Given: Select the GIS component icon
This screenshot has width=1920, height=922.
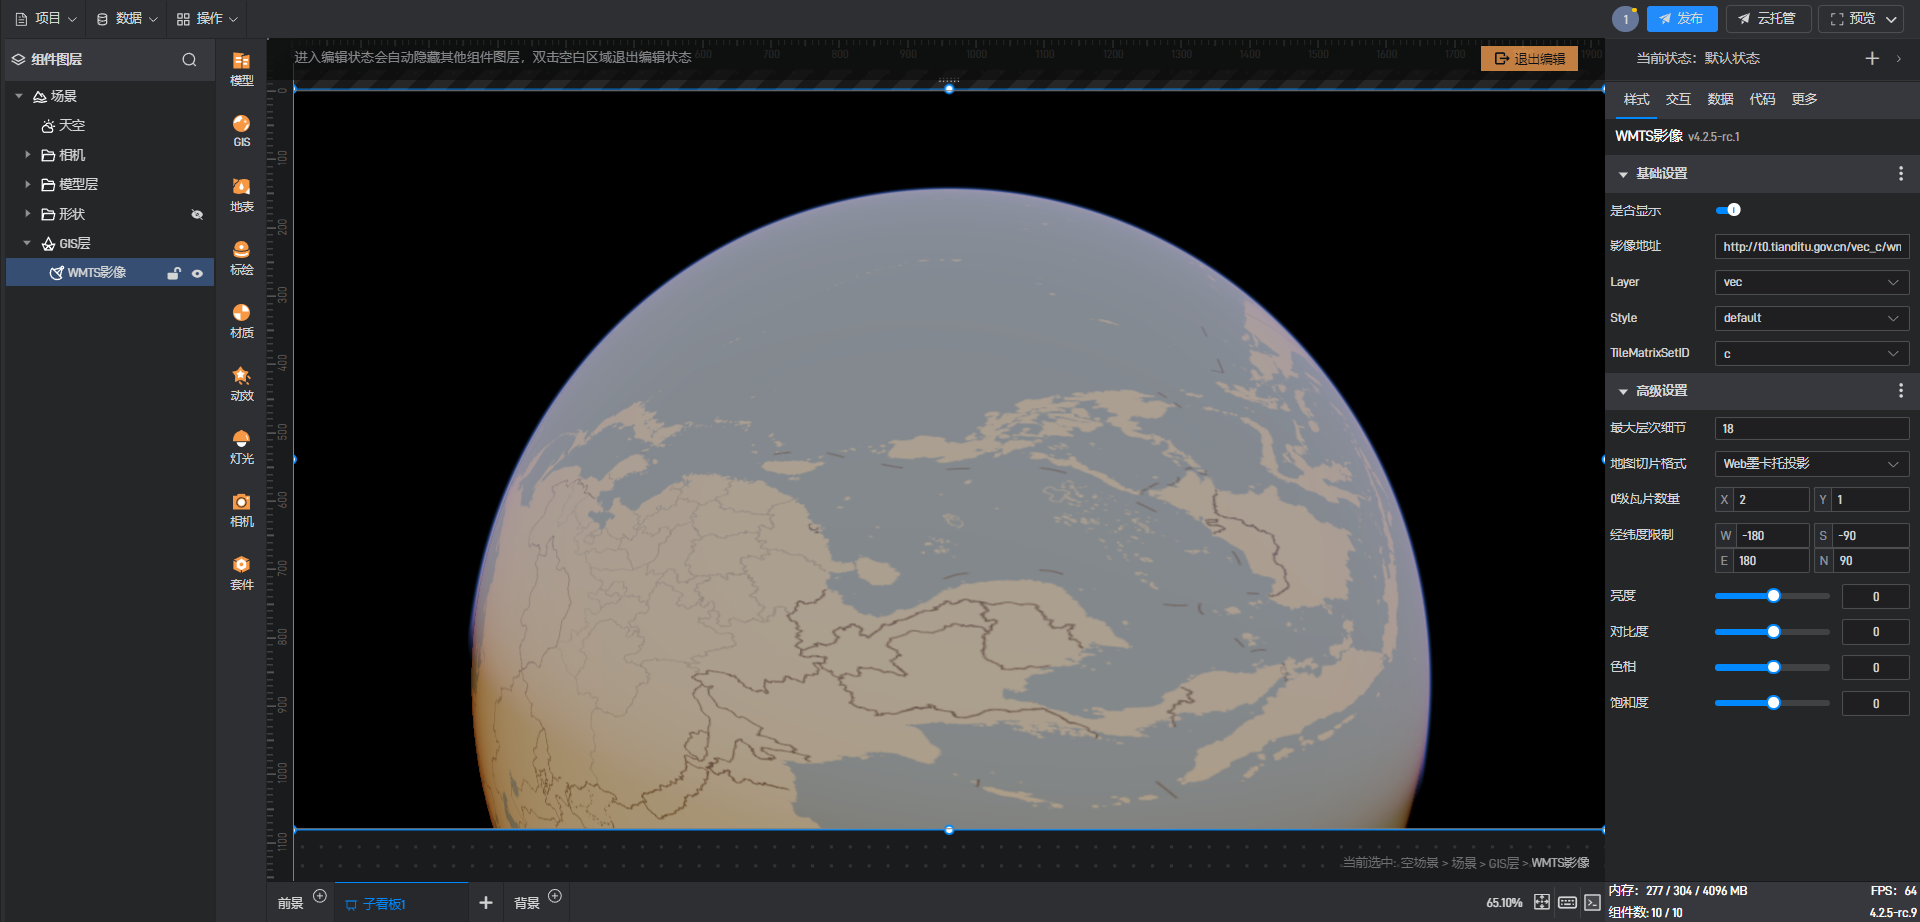Looking at the screenshot, I should click(241, 130).
